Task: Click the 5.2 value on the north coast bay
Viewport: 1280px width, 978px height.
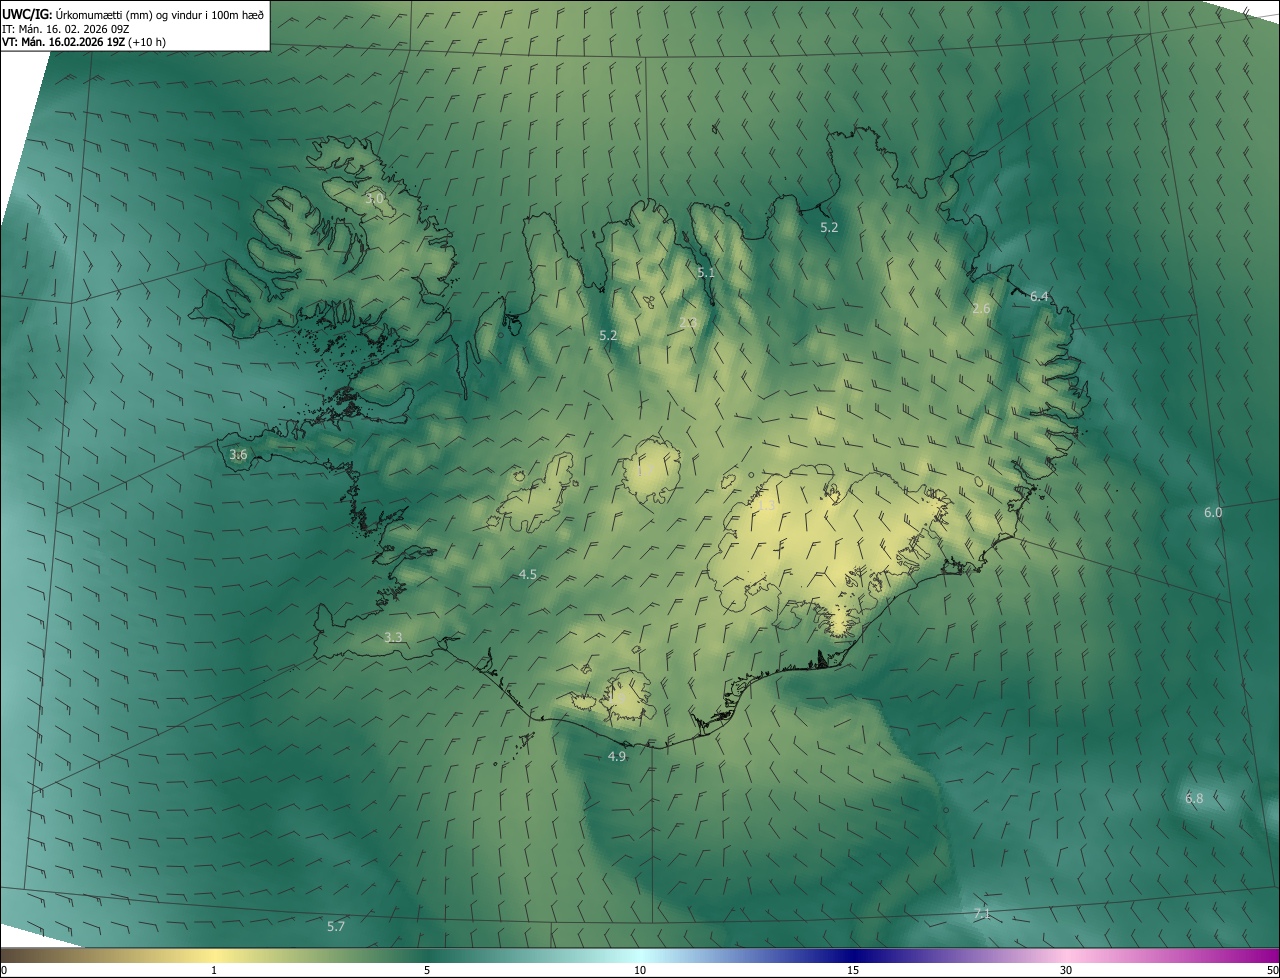Action: click(x=829, y=227)
